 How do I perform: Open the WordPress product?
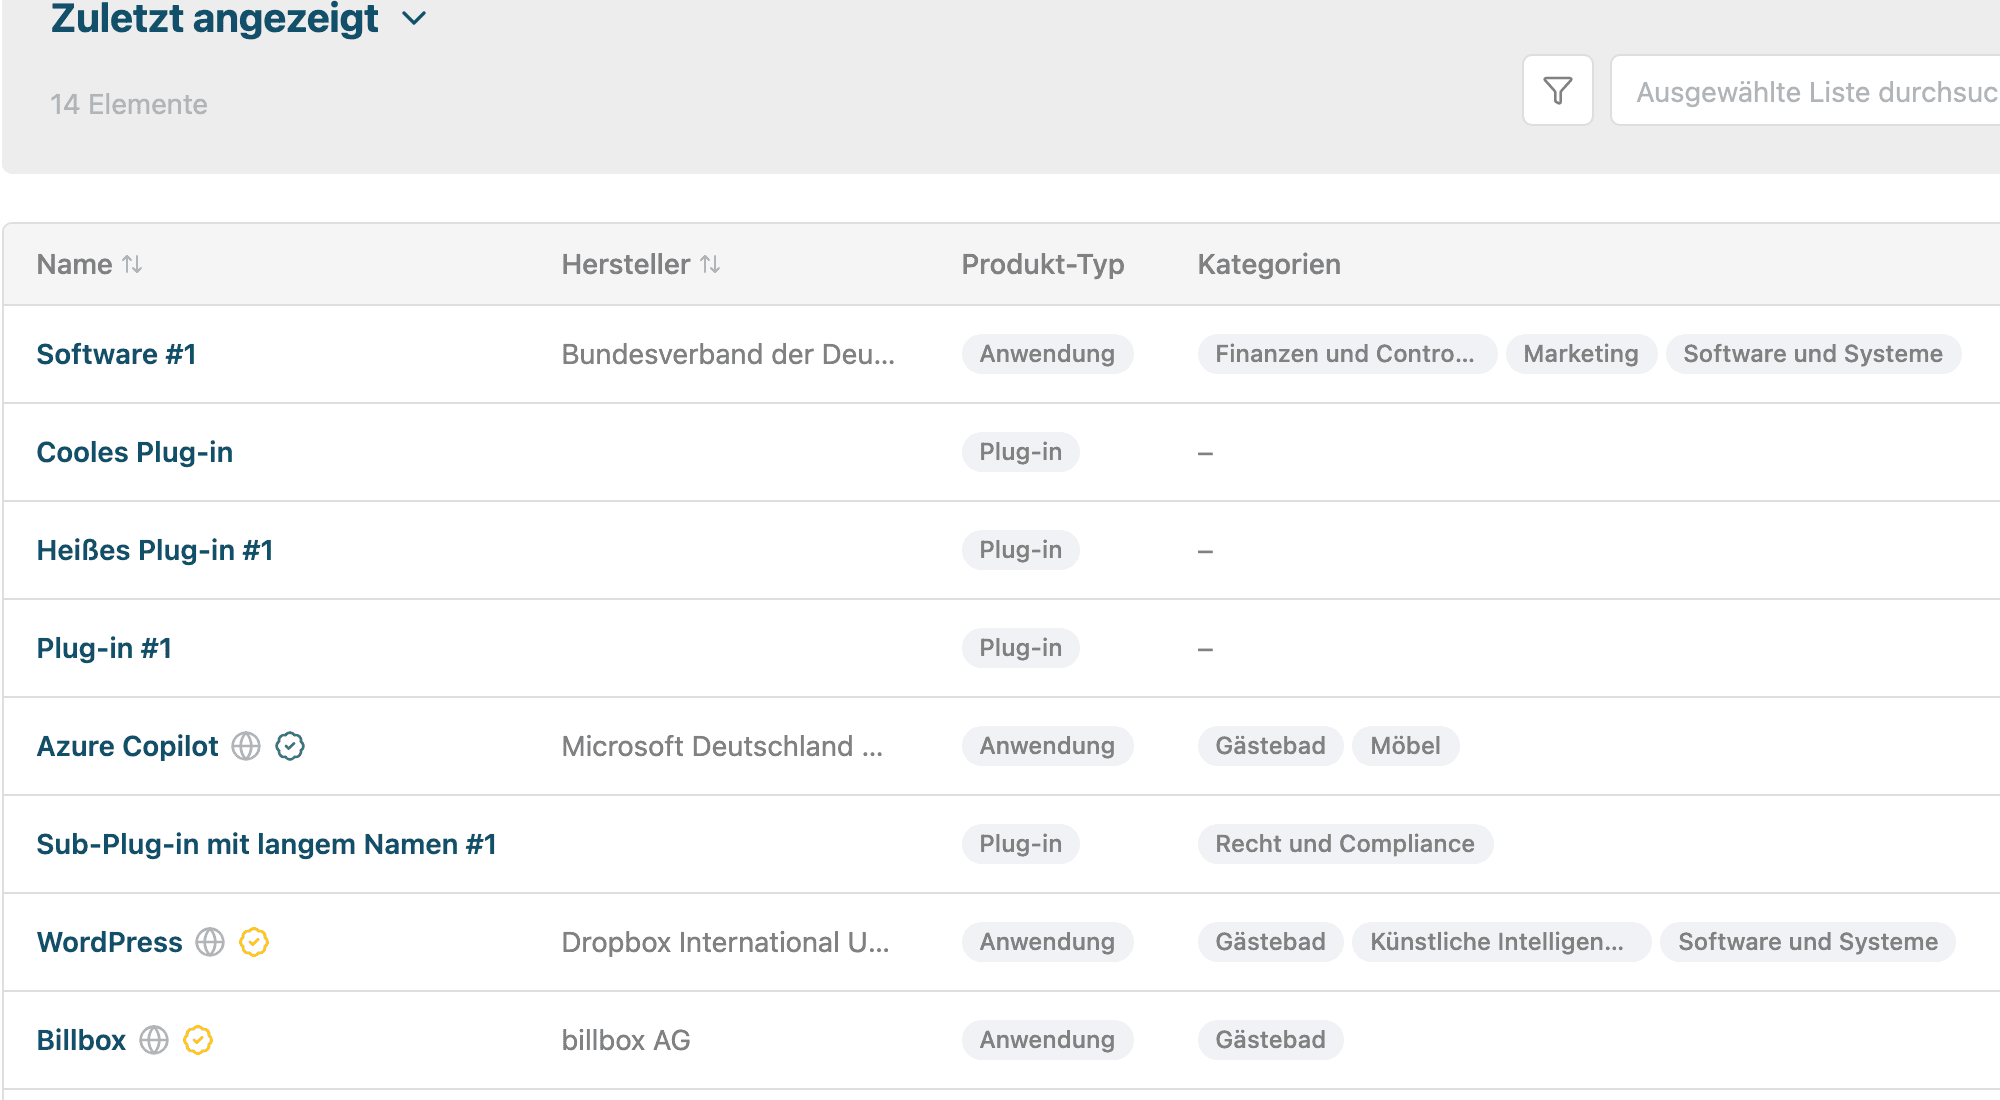point(110,942)
